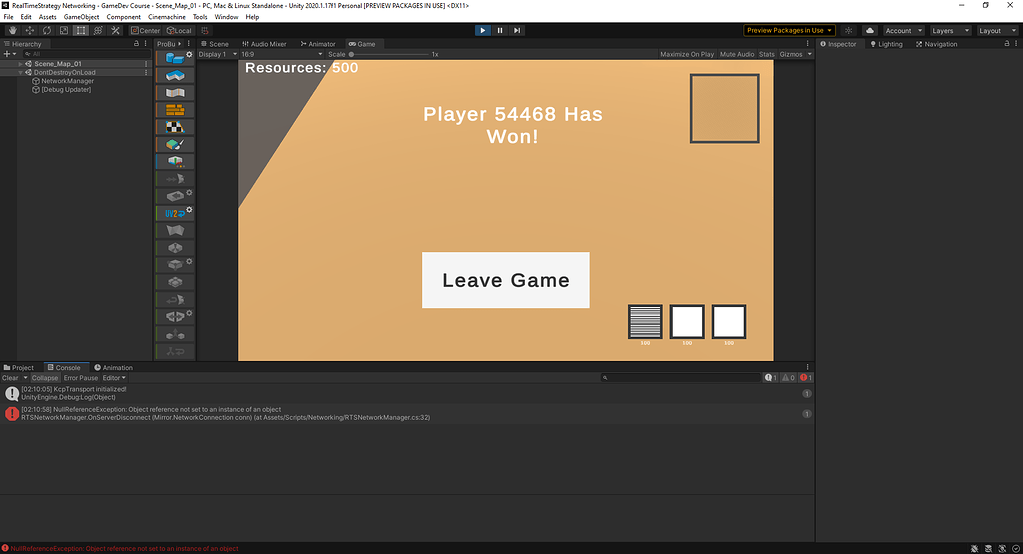Image resolution: width=1023 pixels, height=554 pixels.
Task: Clear the Console log
Action: [x=10, y=378]
